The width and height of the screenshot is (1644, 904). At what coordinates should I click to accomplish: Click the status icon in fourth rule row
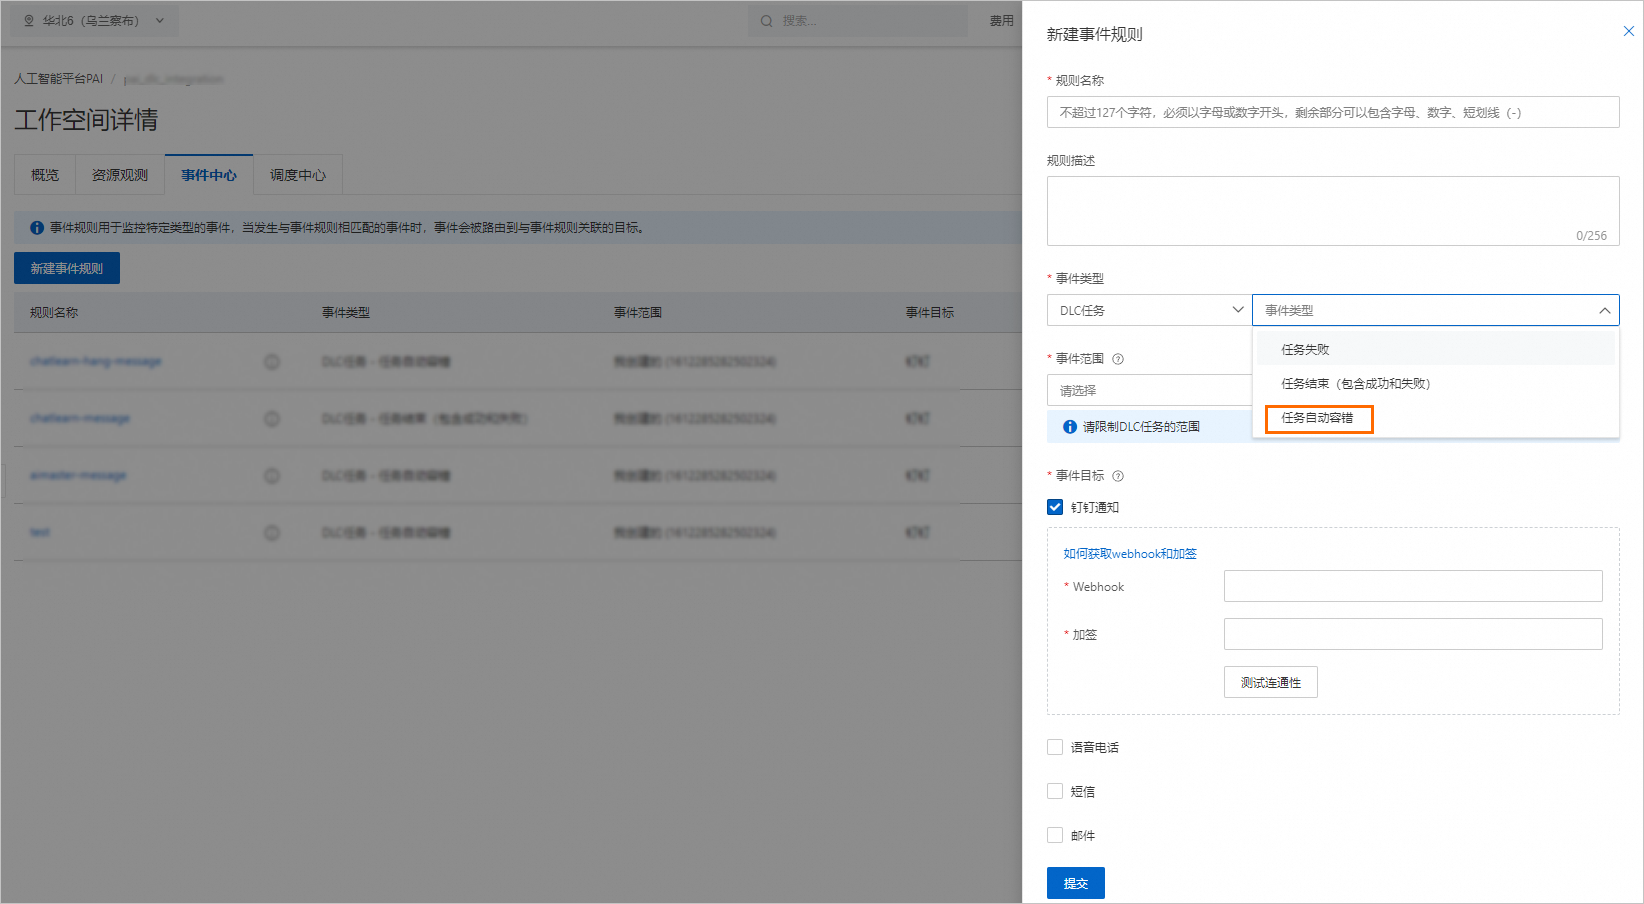272,532
